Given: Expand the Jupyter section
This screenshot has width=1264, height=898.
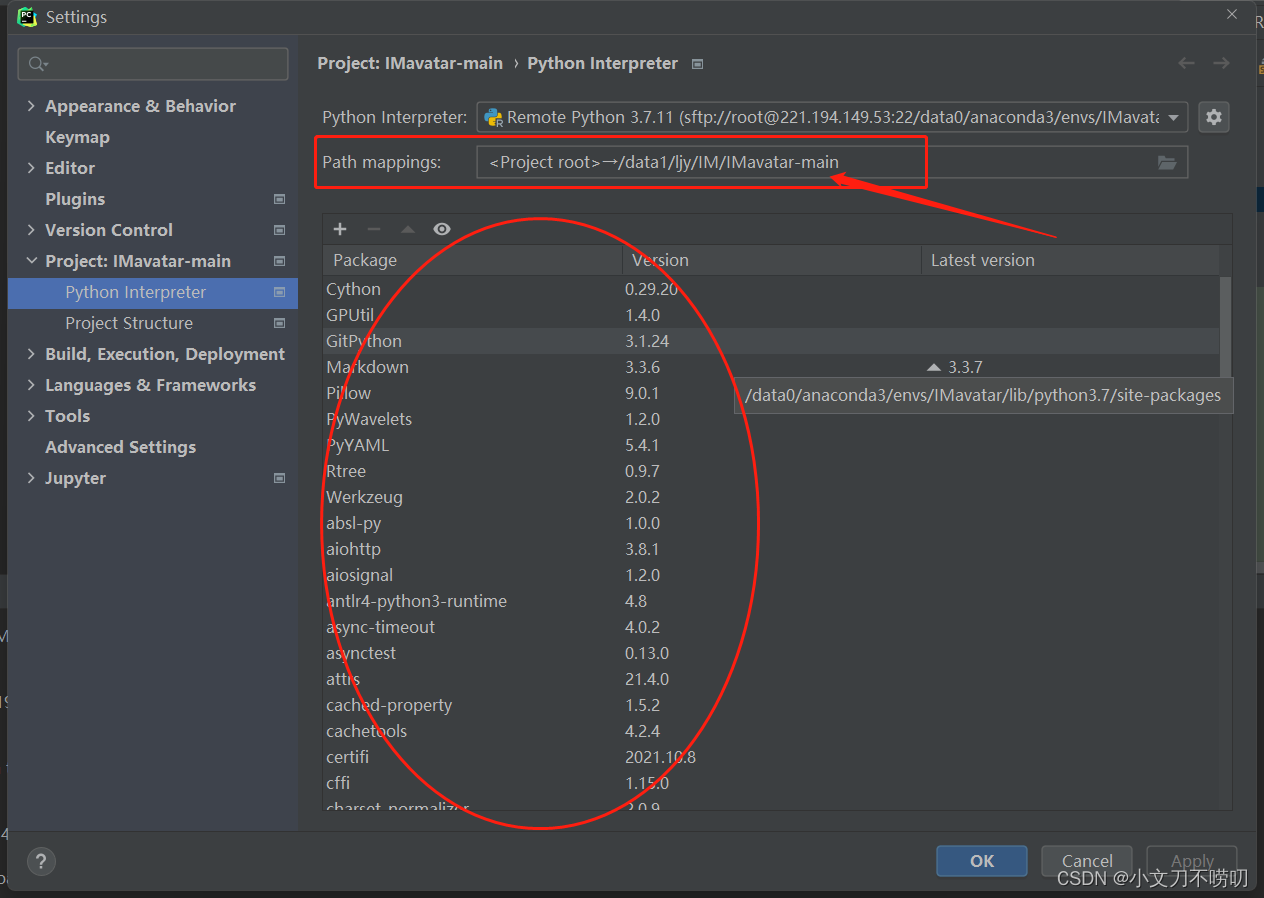Looking at the screenshot, I should point(31,478).
